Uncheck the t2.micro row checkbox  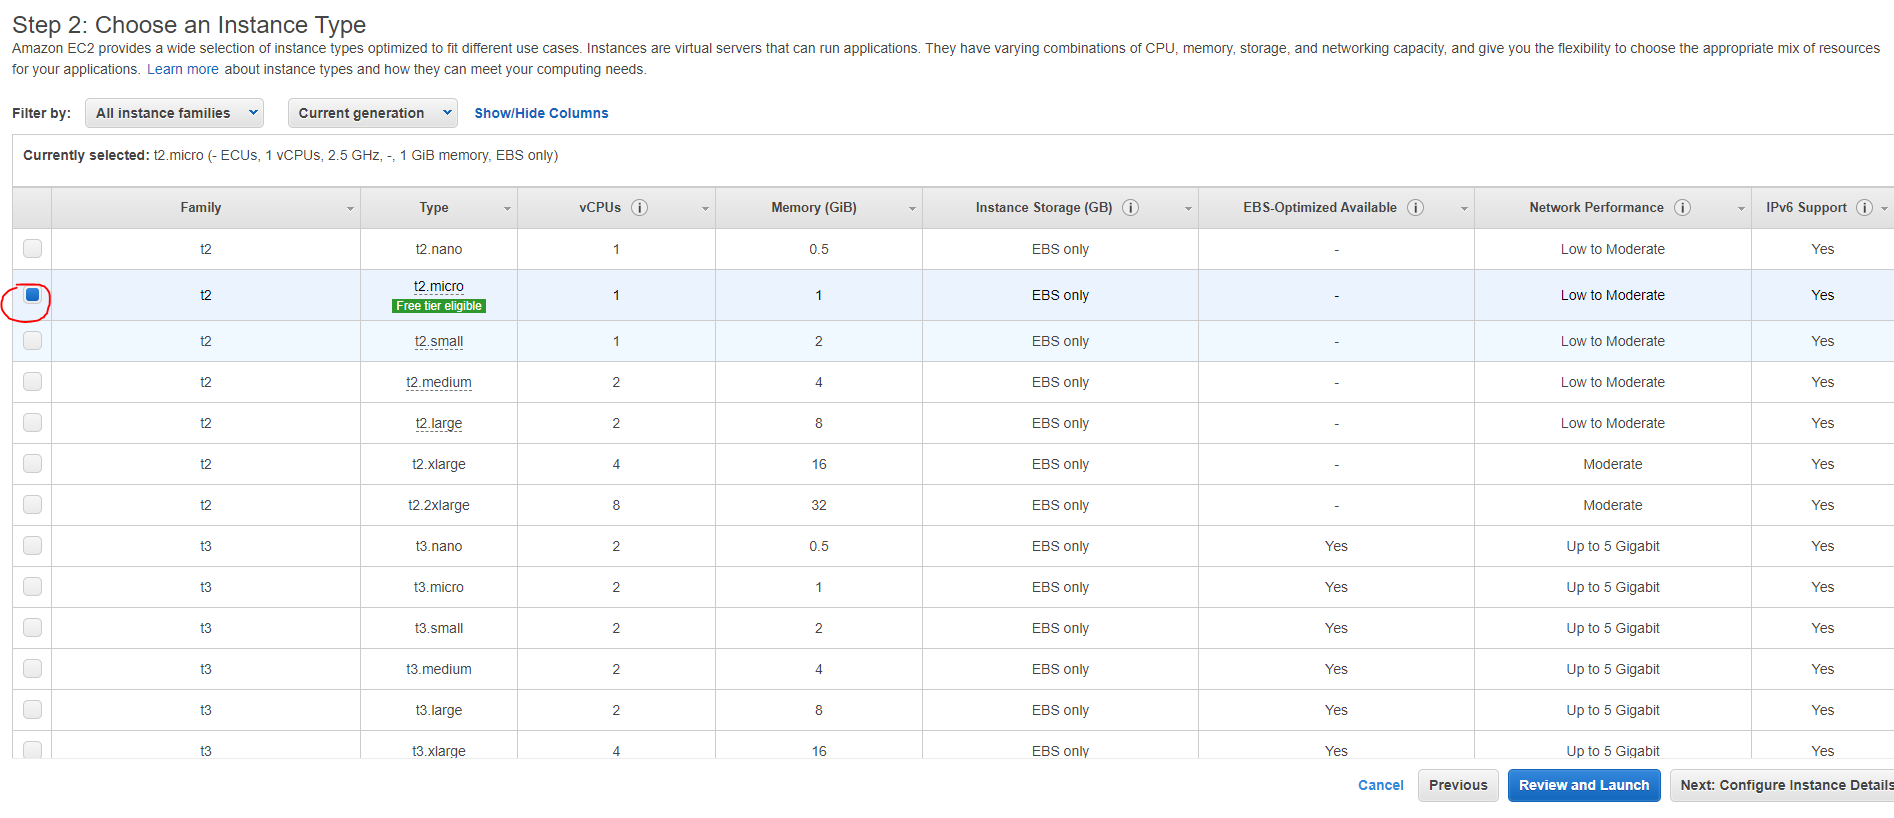(33, 295)
